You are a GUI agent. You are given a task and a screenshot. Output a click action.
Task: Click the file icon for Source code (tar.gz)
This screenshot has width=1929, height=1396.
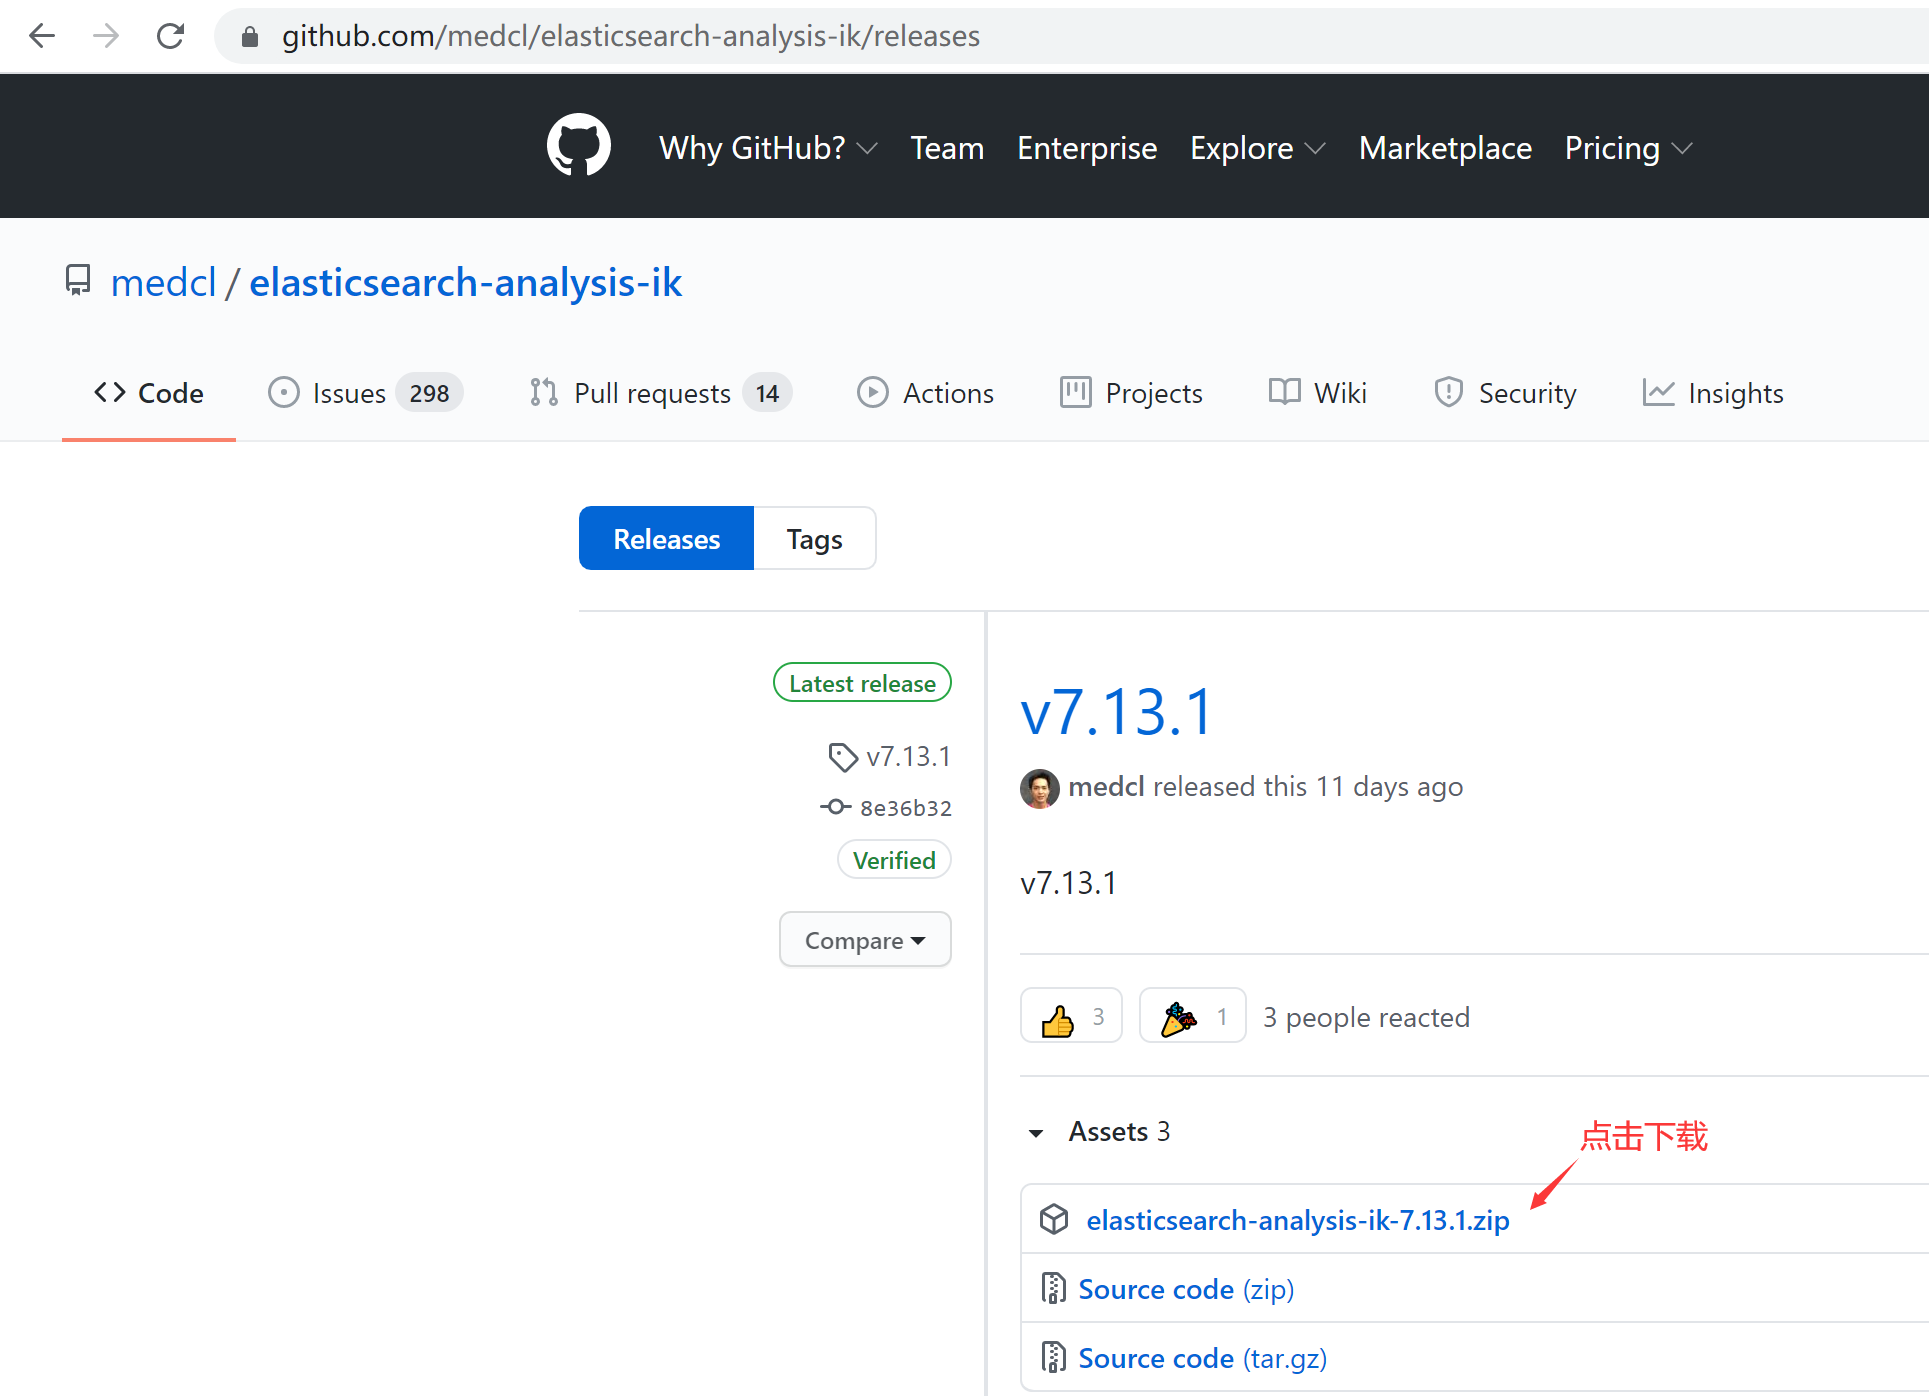[1053, 1357]
